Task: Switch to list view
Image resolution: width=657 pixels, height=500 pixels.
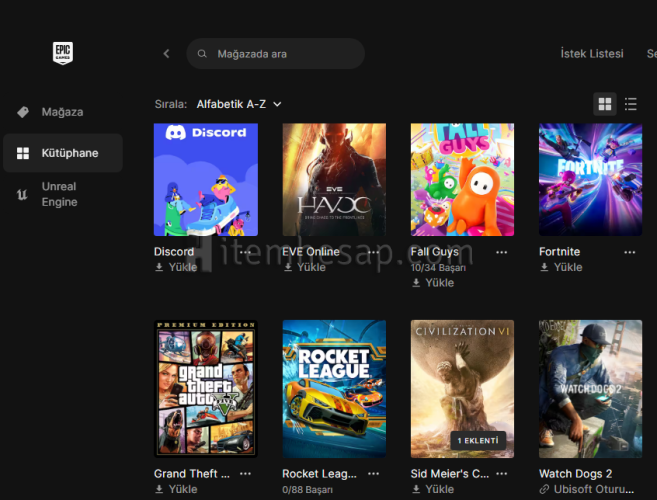Action: pos(631,104)
